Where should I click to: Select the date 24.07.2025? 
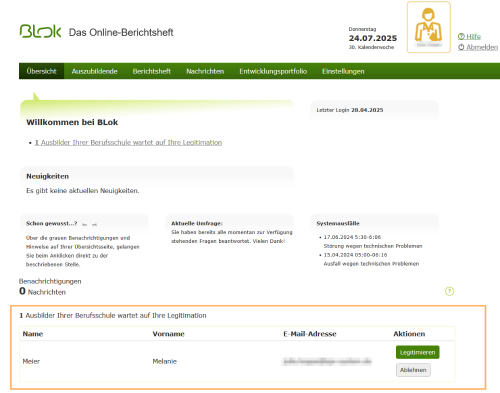click(x=373, y=38)
